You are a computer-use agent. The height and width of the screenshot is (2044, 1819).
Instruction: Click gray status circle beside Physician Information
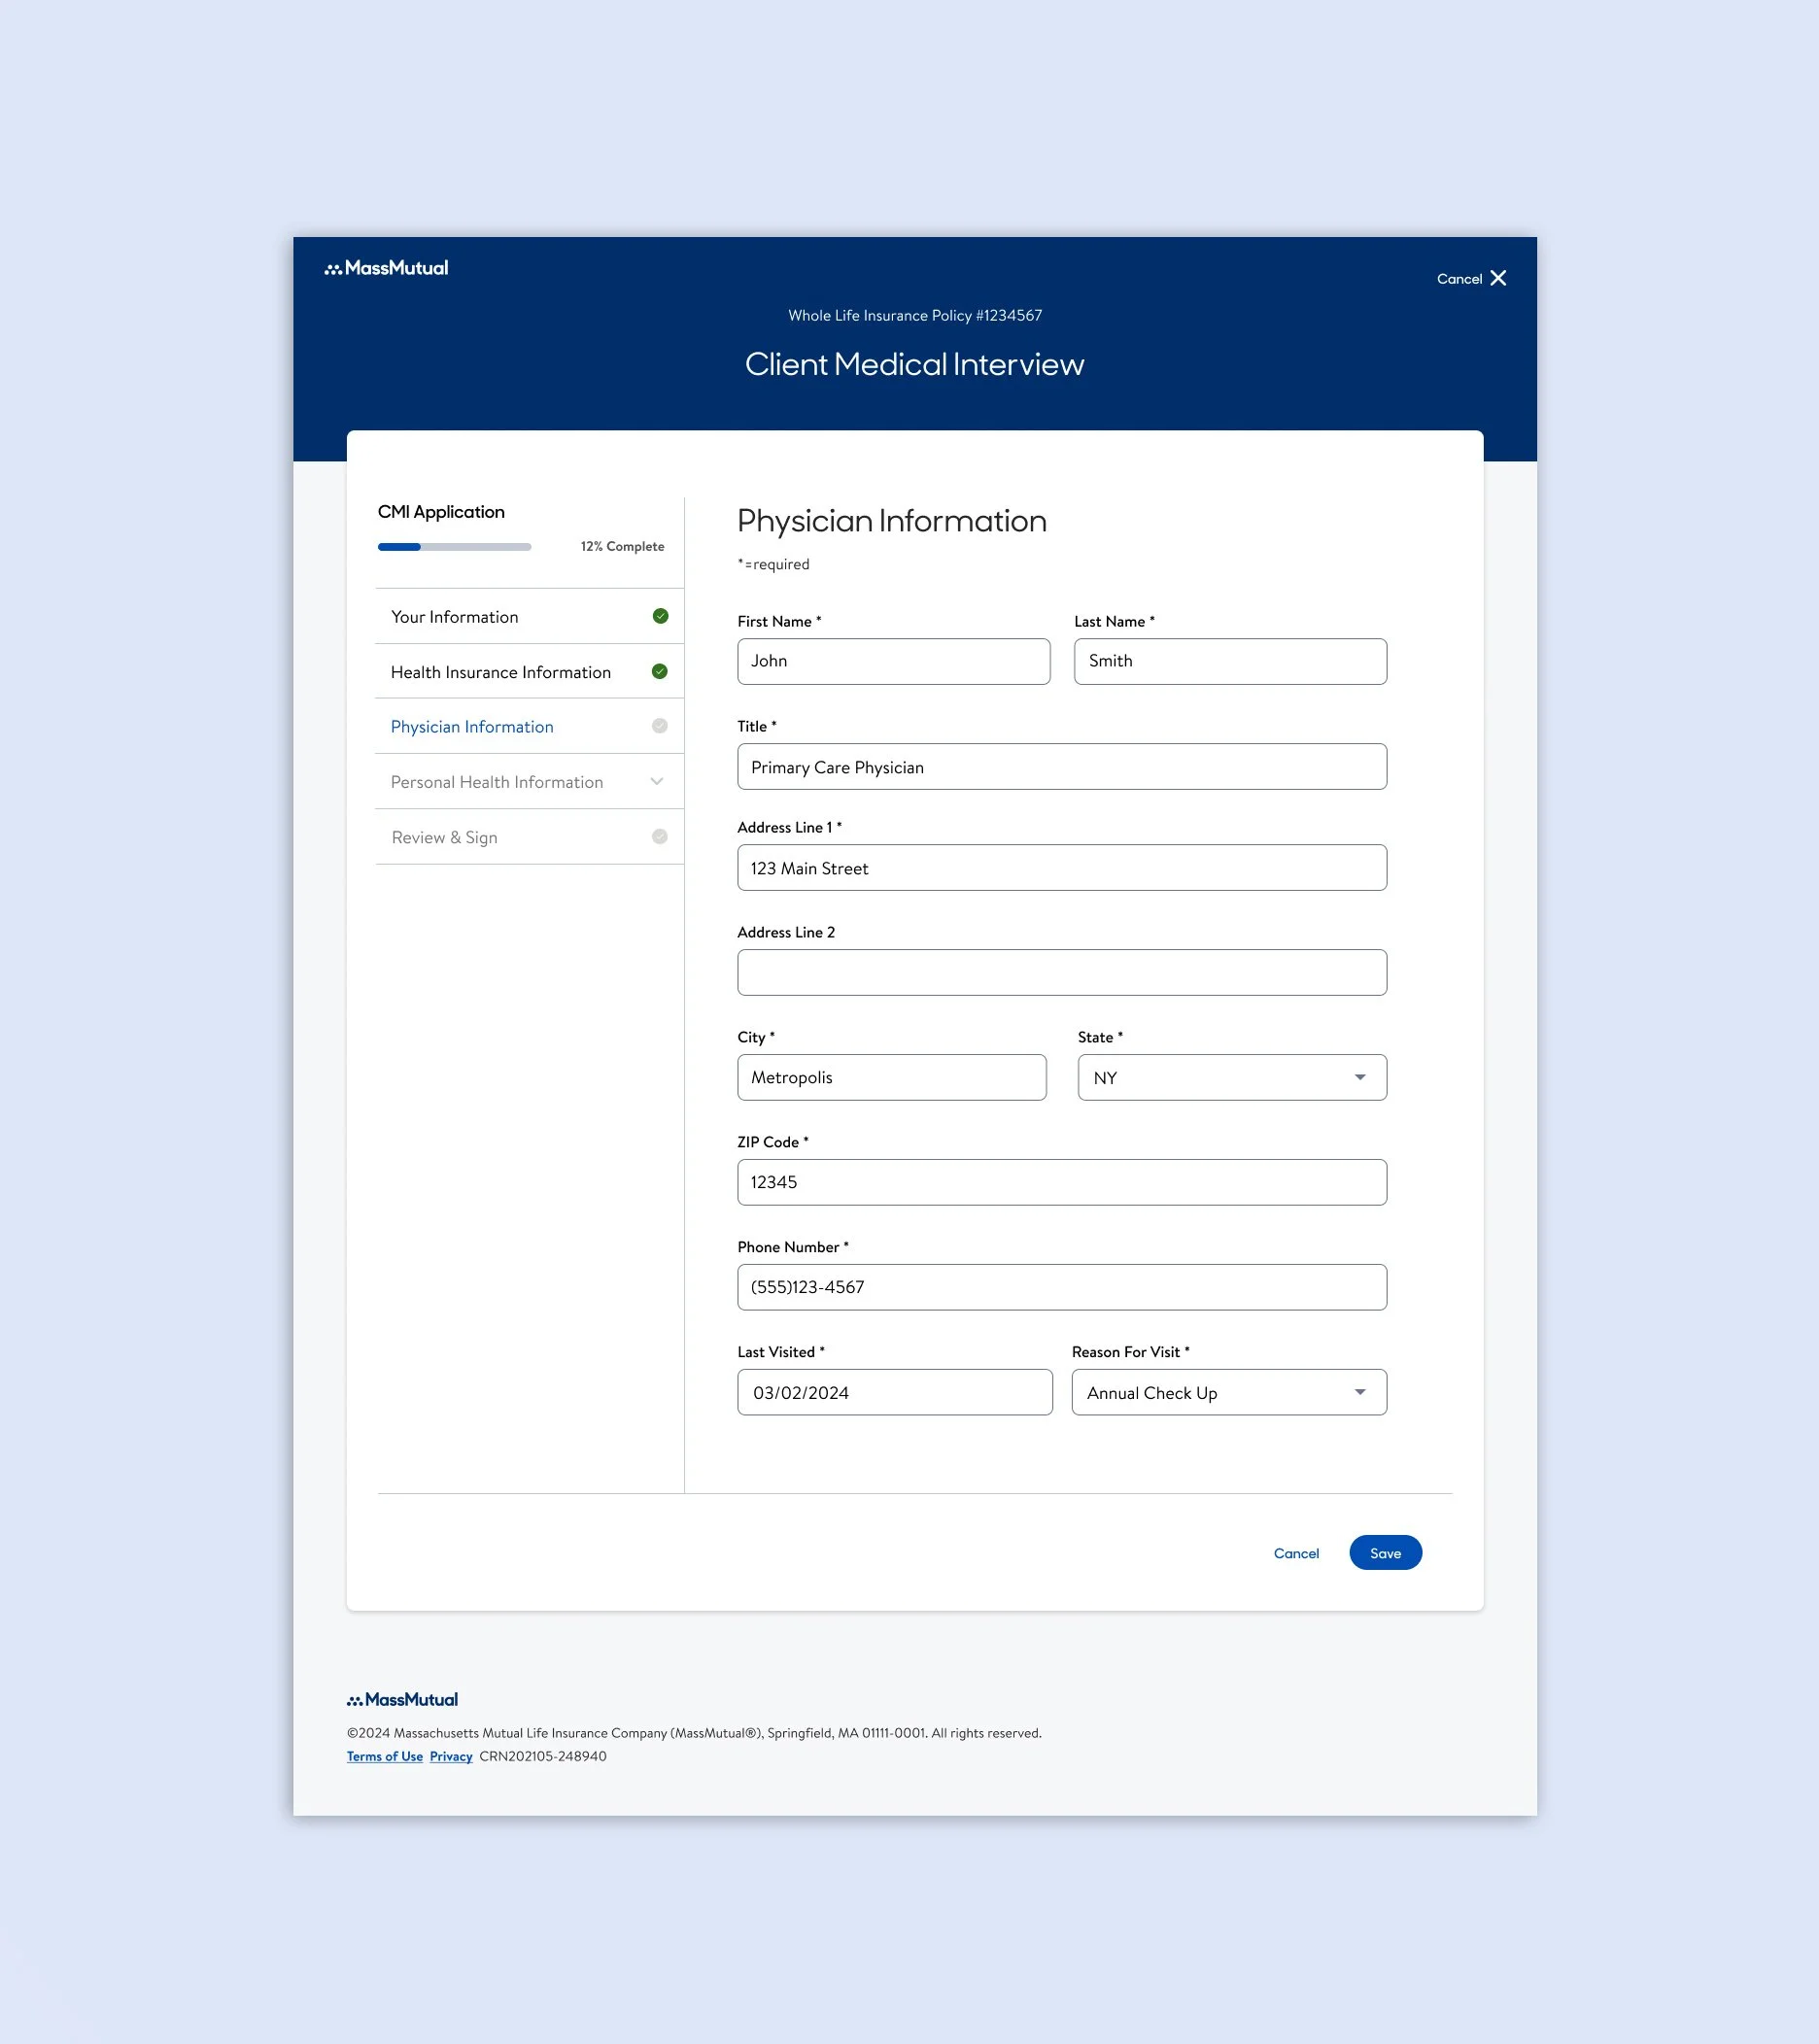click(660, 726)
